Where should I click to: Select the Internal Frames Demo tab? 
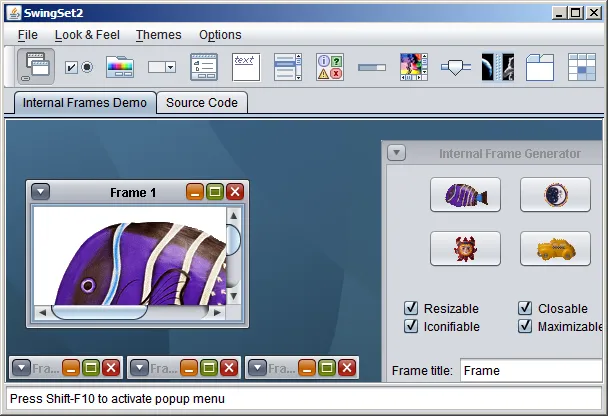(85, 103)
